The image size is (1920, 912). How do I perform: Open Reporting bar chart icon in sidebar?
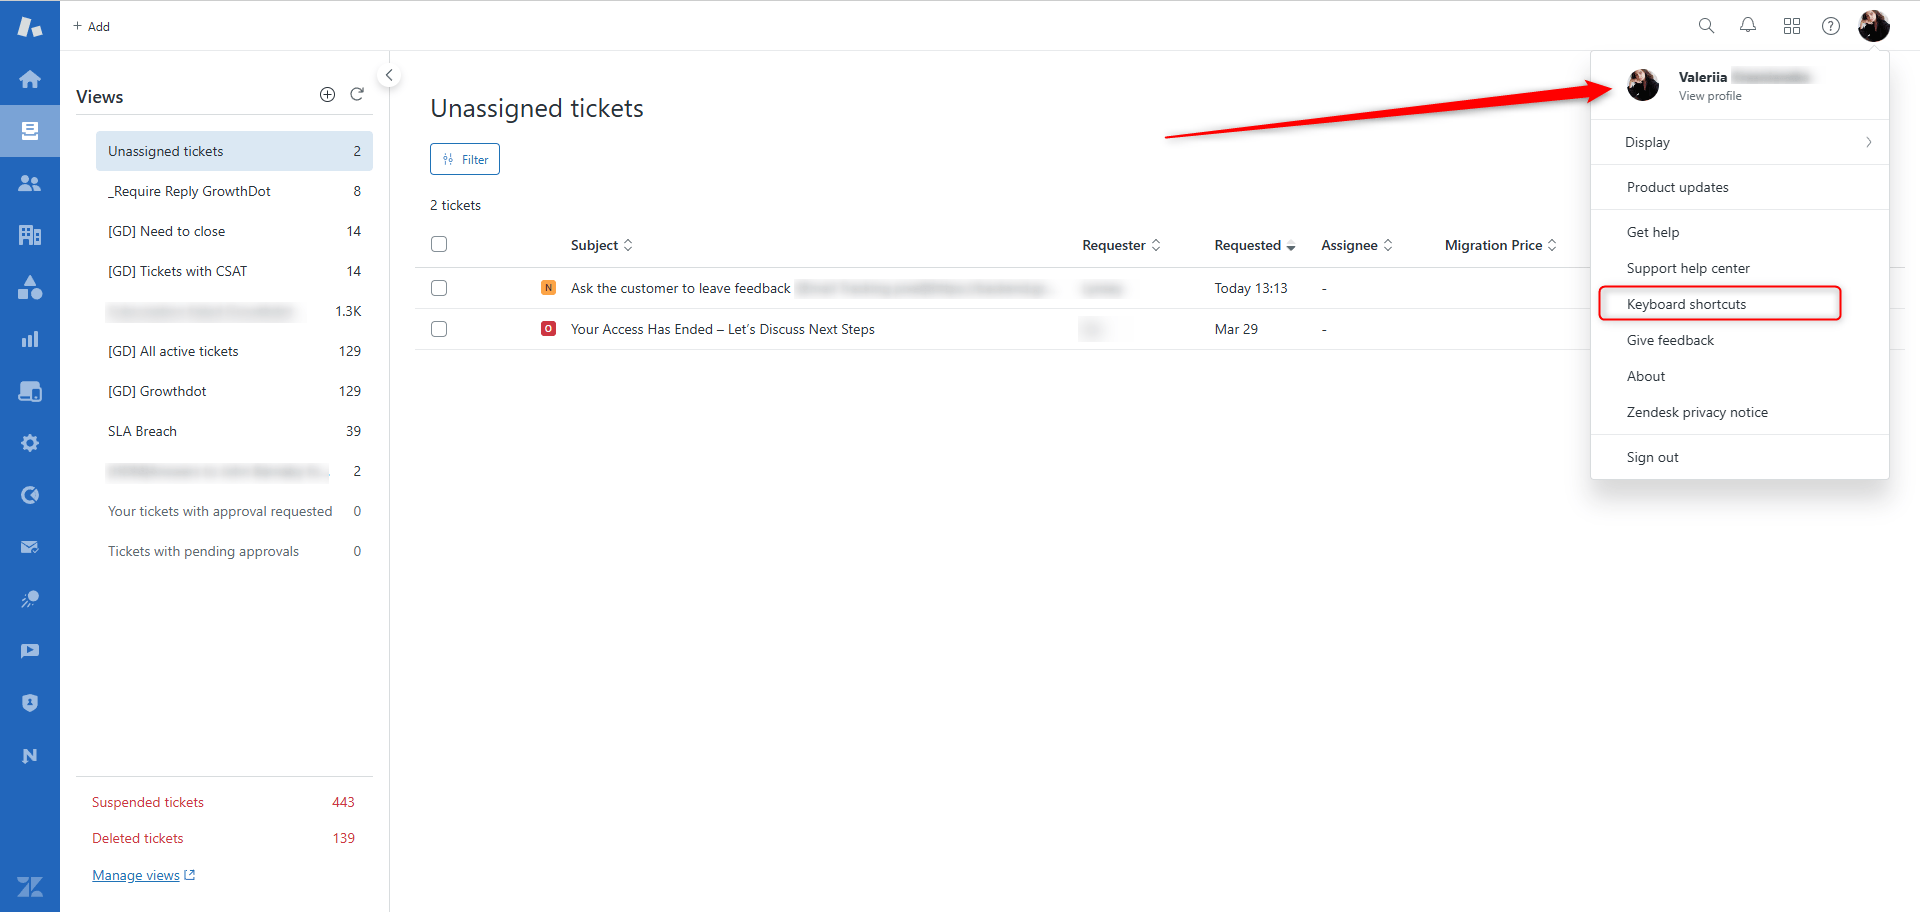(x=30, y=339)
